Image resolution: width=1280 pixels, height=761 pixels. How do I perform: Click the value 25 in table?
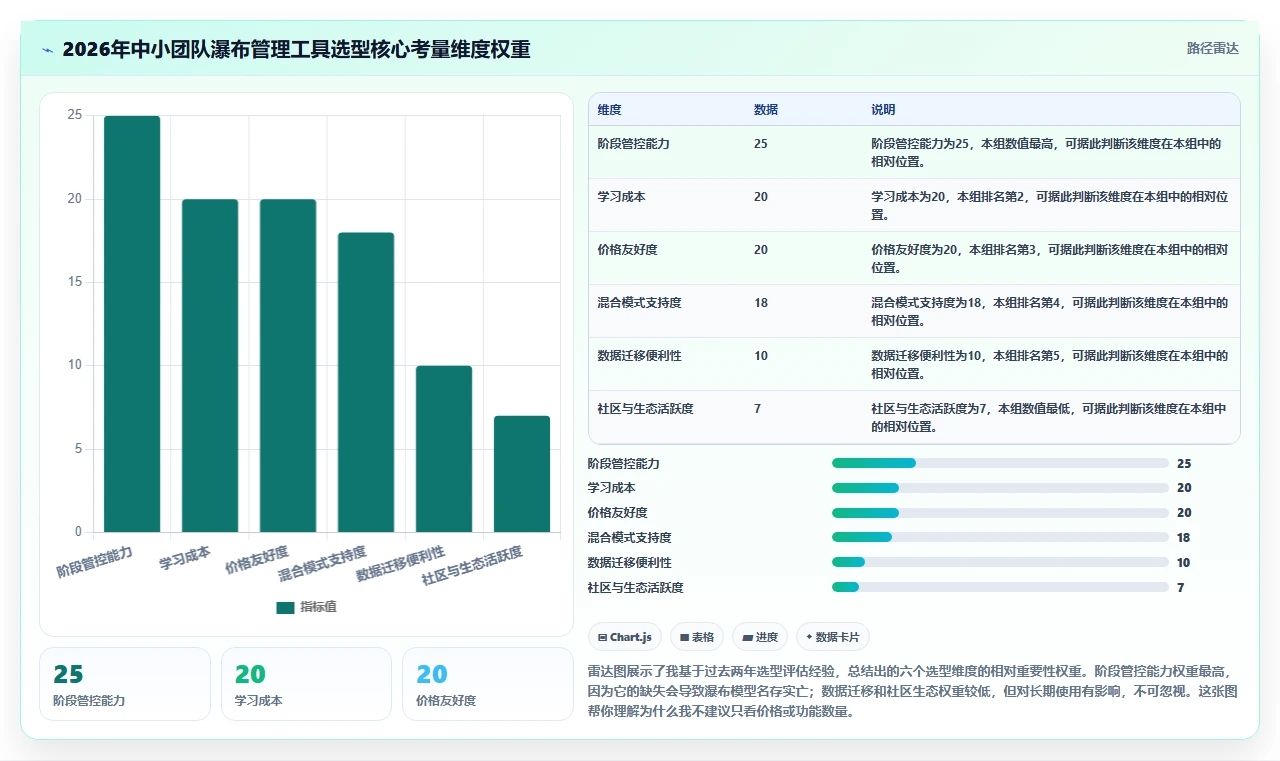coord(761,144)
